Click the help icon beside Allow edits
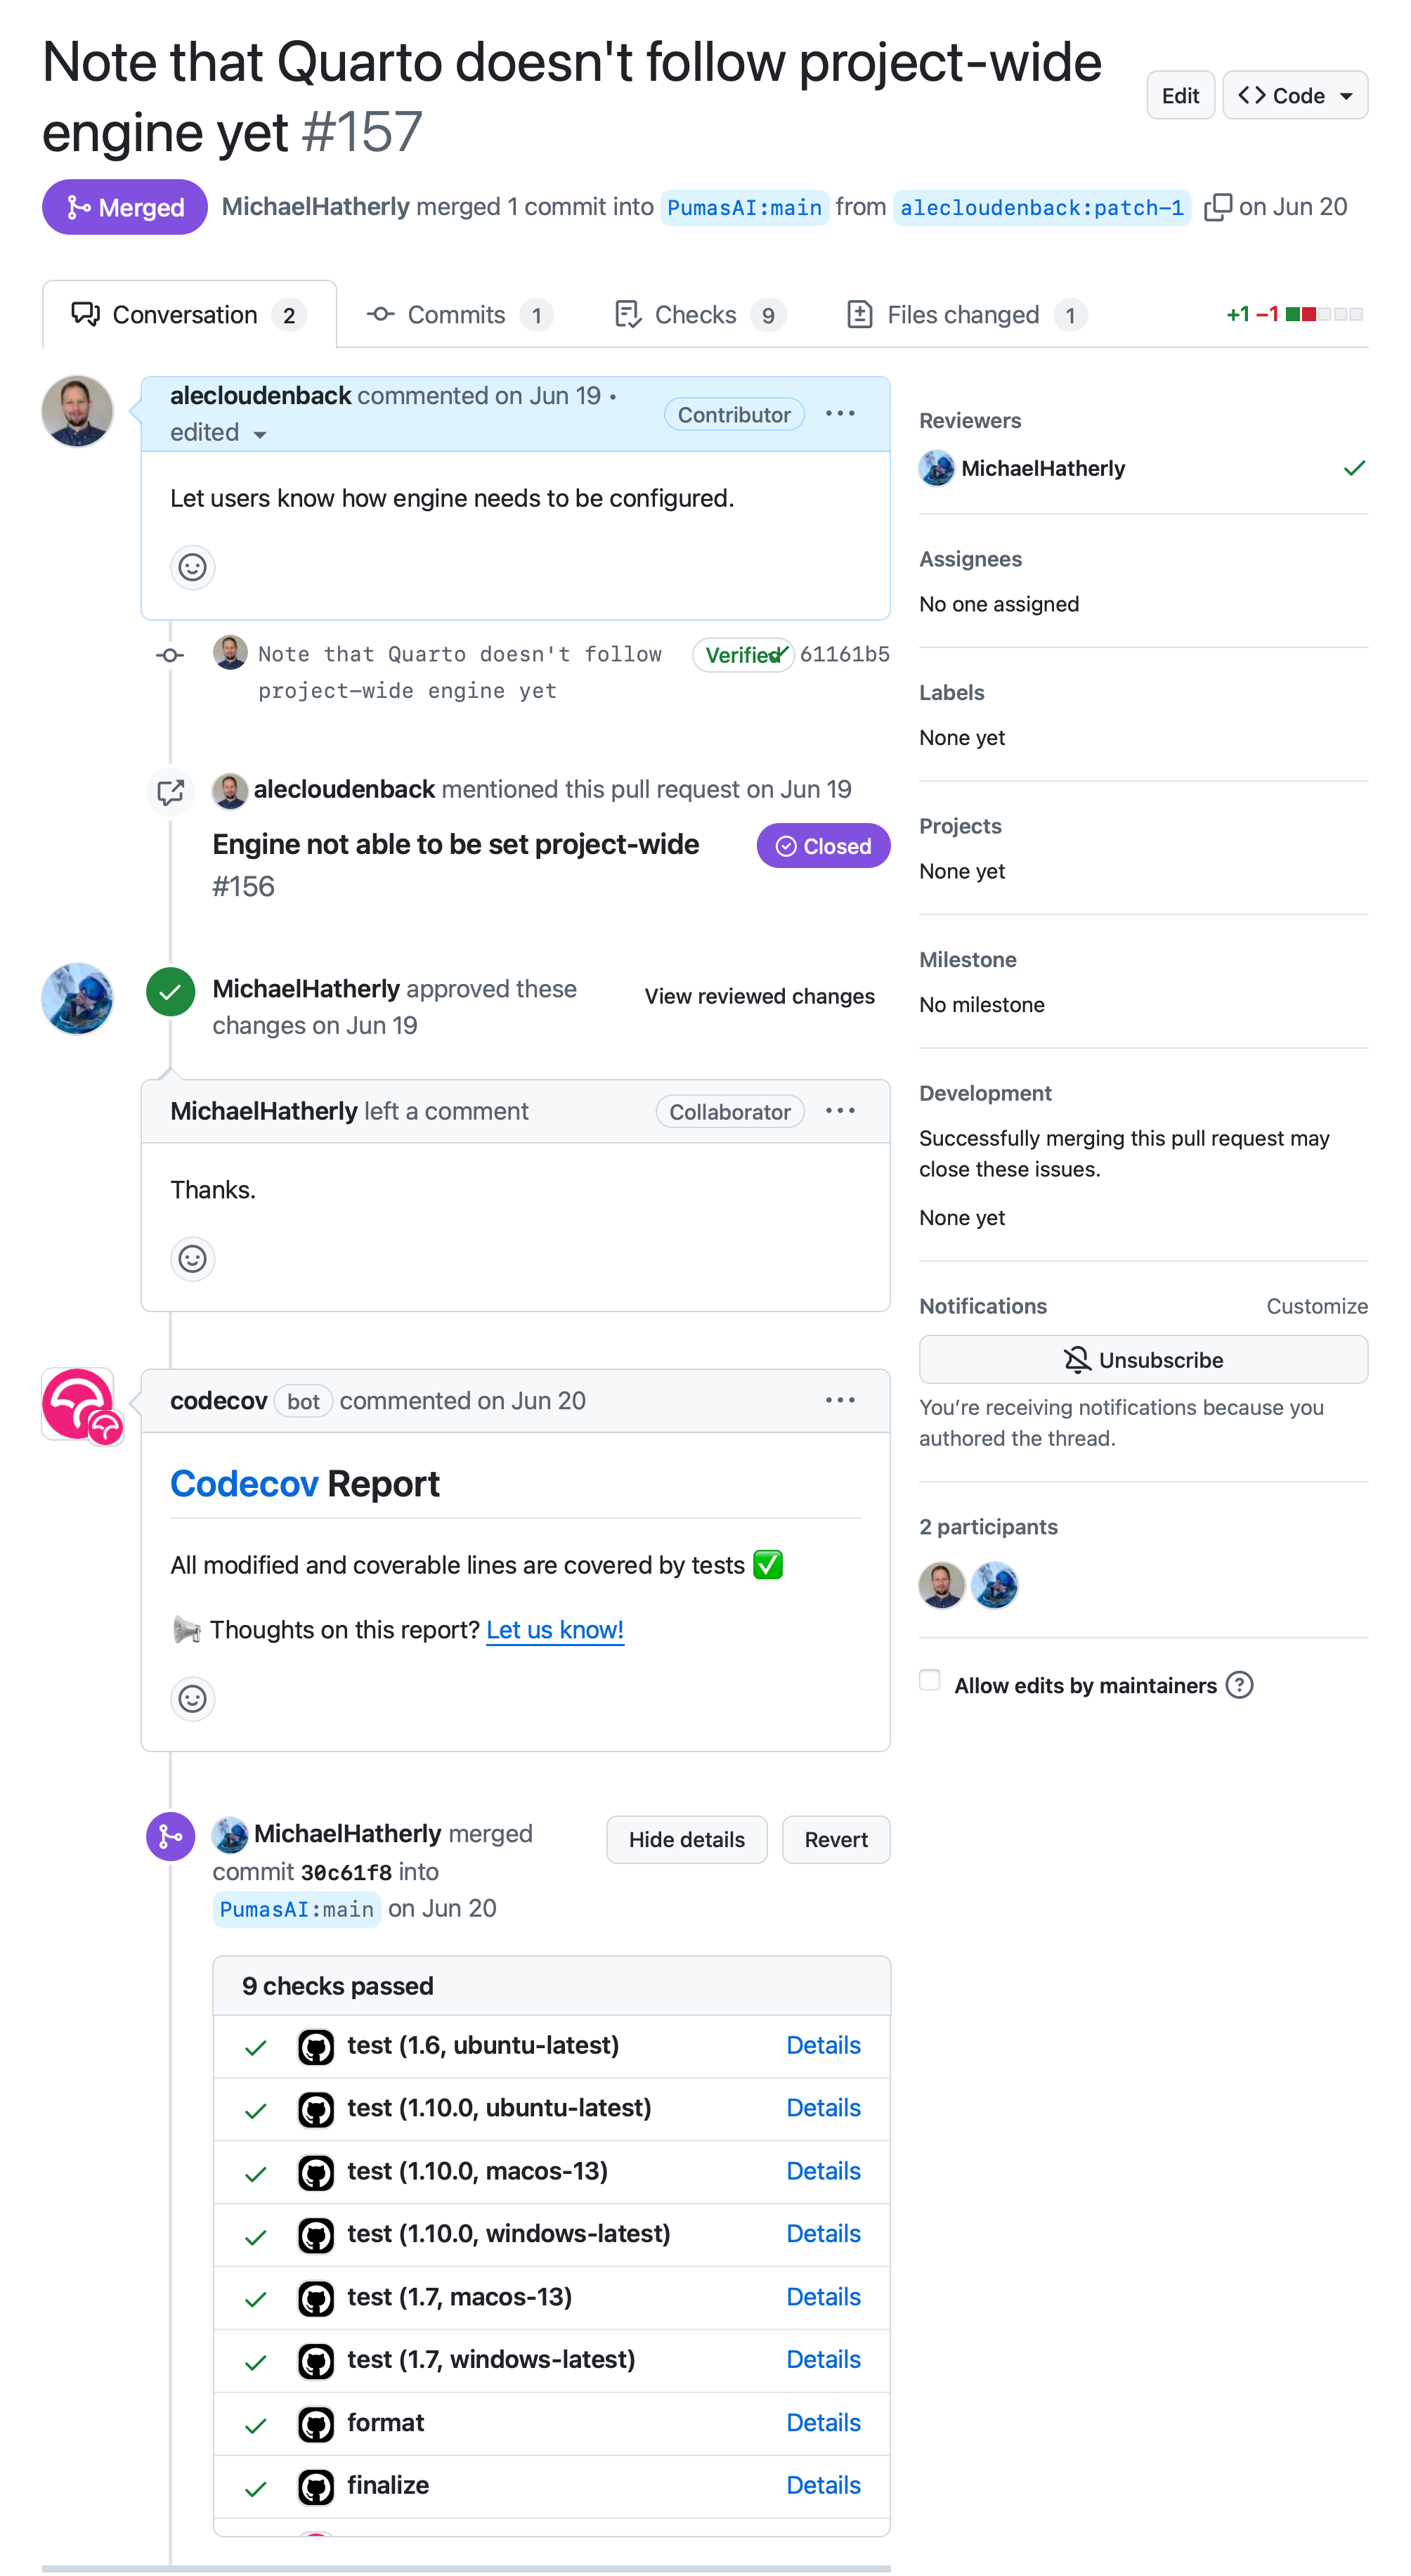The image size is (1411, 2576). tap(1239, 1685)
